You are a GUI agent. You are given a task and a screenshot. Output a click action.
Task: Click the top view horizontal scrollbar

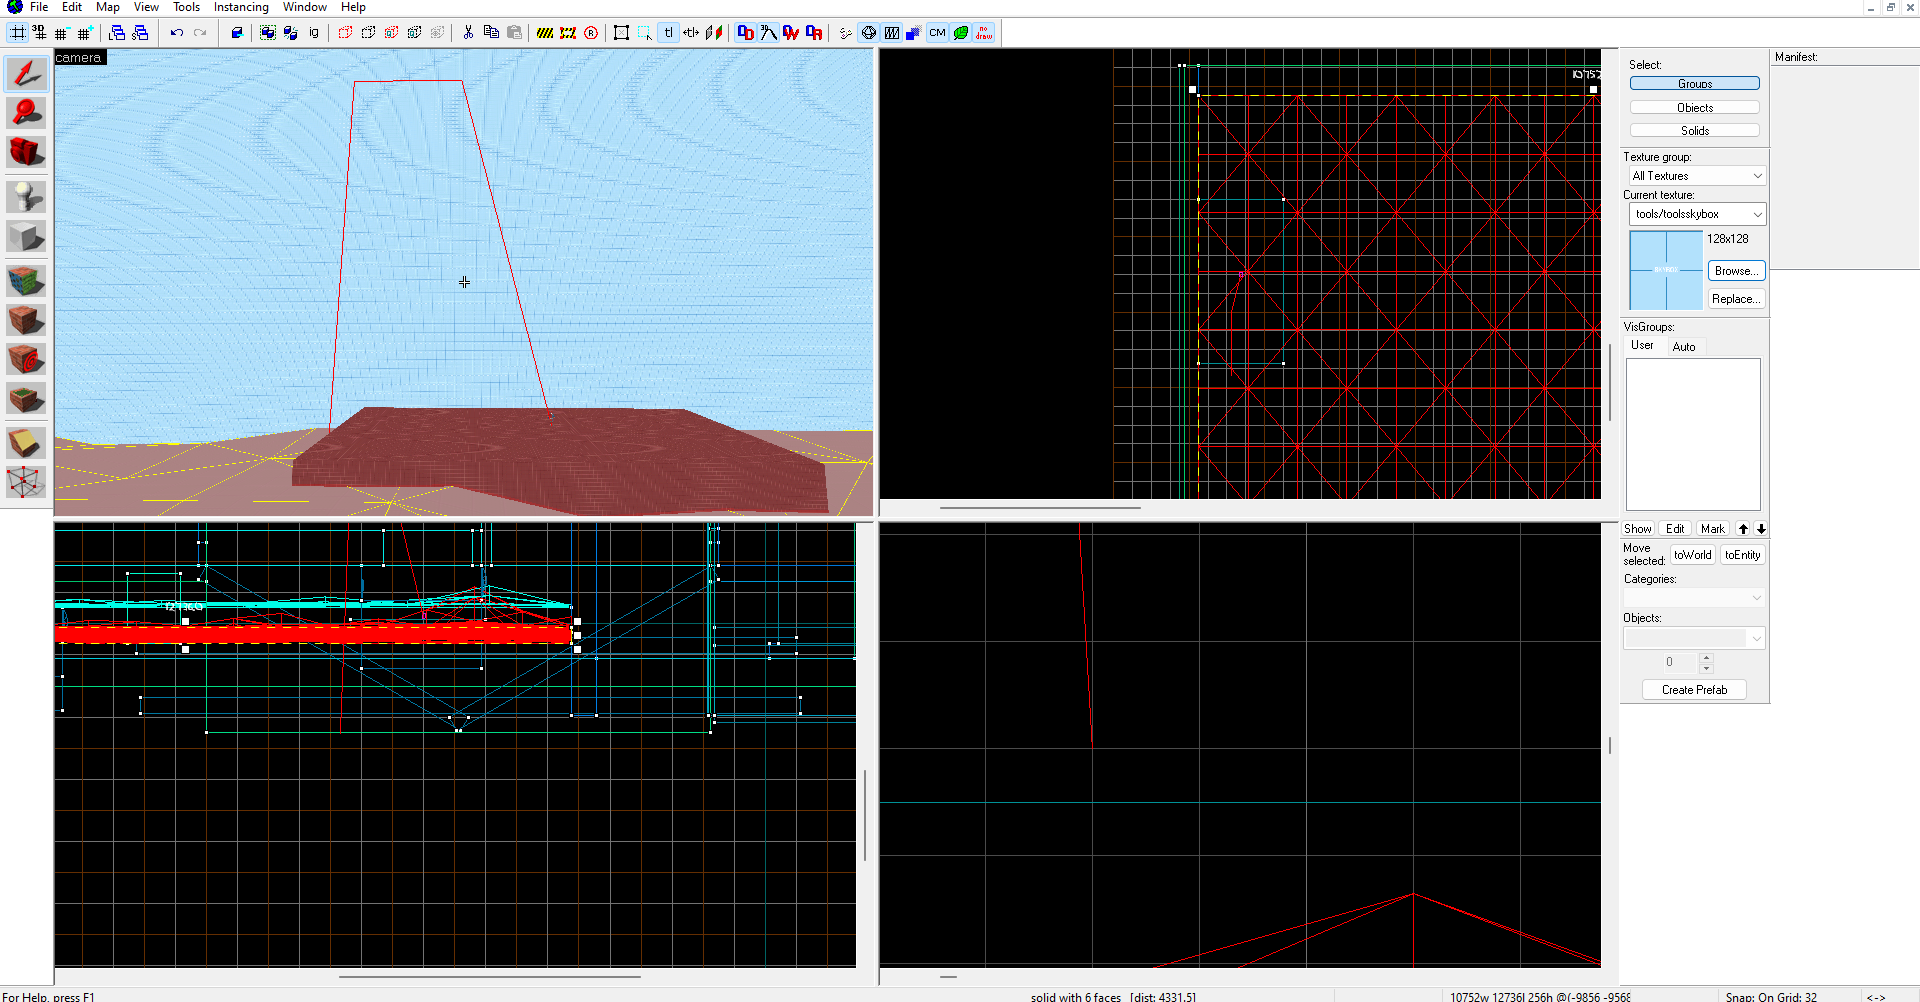[x=1040, y=508]
